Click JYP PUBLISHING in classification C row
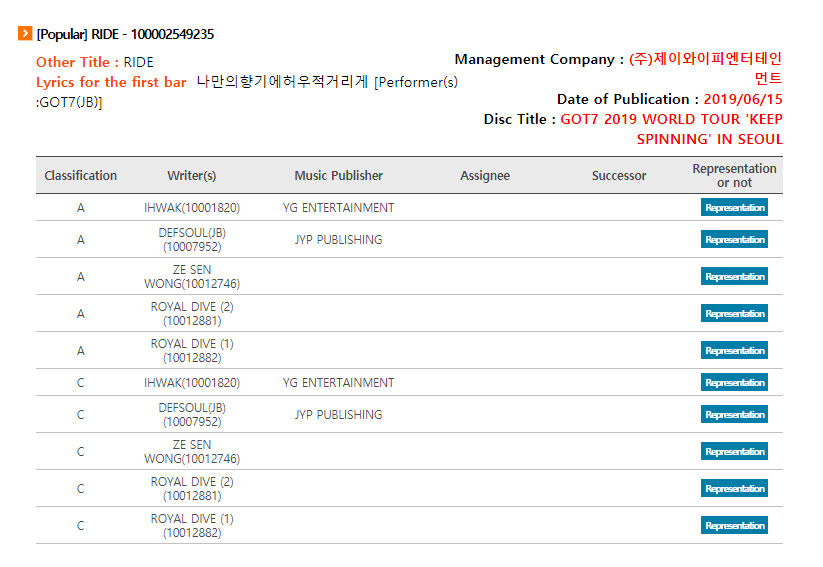 (x=339, y=414)
